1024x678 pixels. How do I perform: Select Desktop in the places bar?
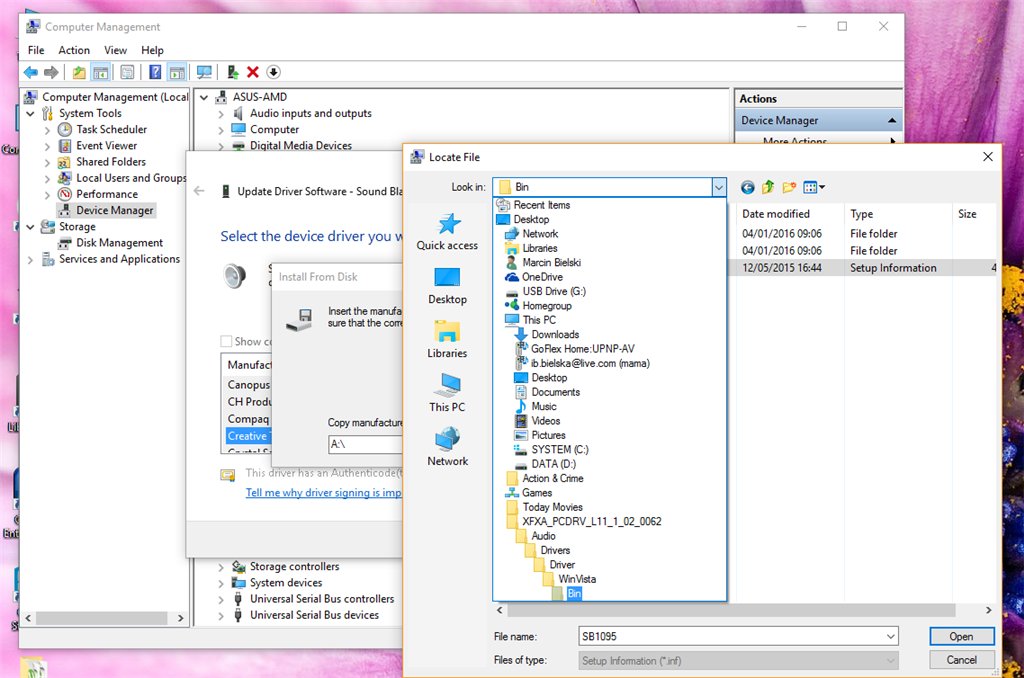tap(447, 286)
